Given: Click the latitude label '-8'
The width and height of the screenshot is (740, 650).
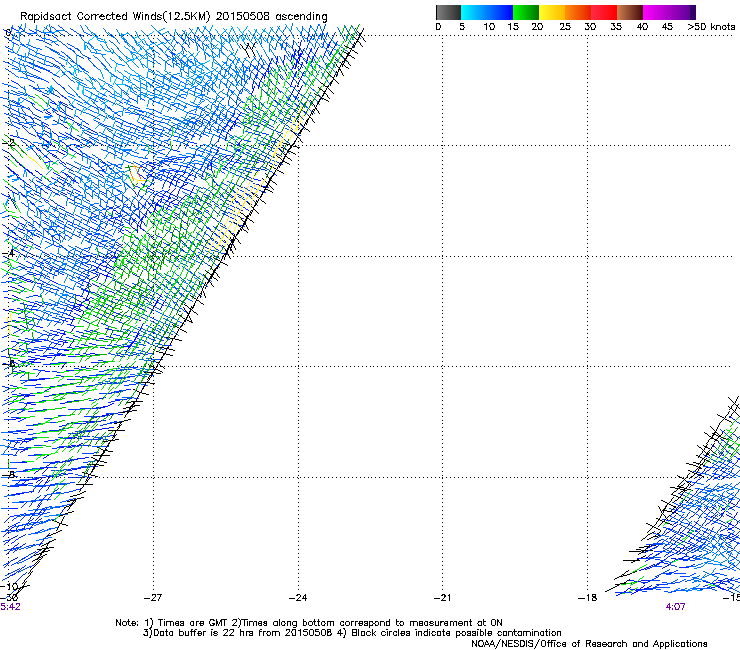Looking at the screenshot, I should 9,474.
